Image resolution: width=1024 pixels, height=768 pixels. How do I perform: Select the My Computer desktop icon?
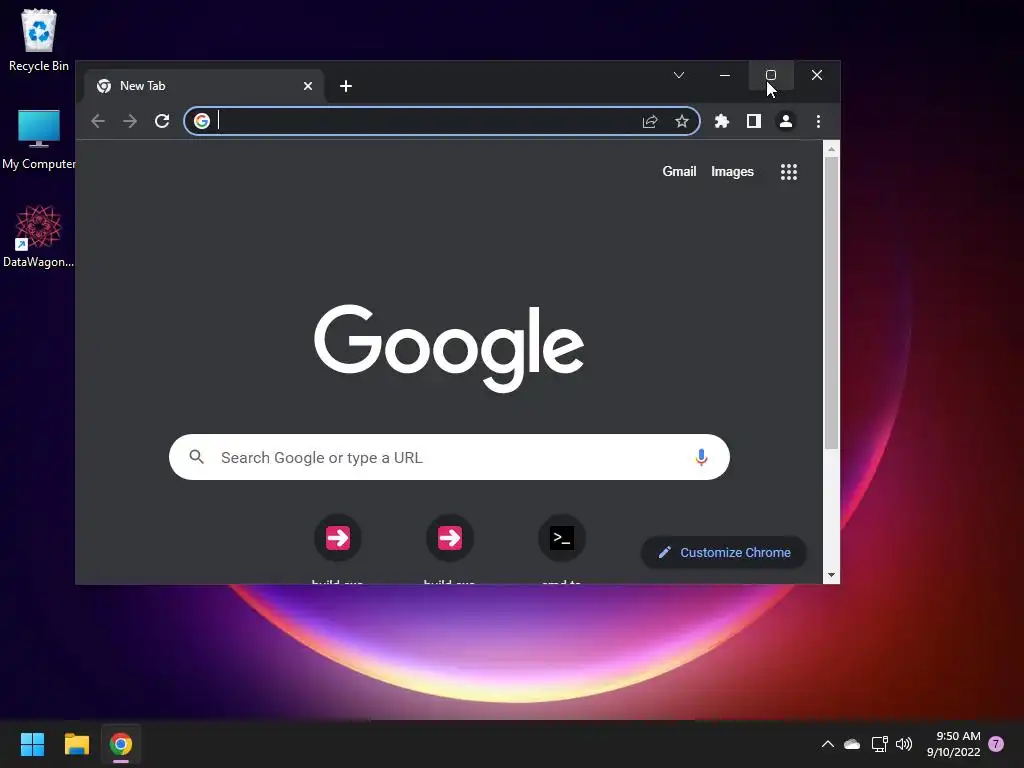(x=39, y=139)
